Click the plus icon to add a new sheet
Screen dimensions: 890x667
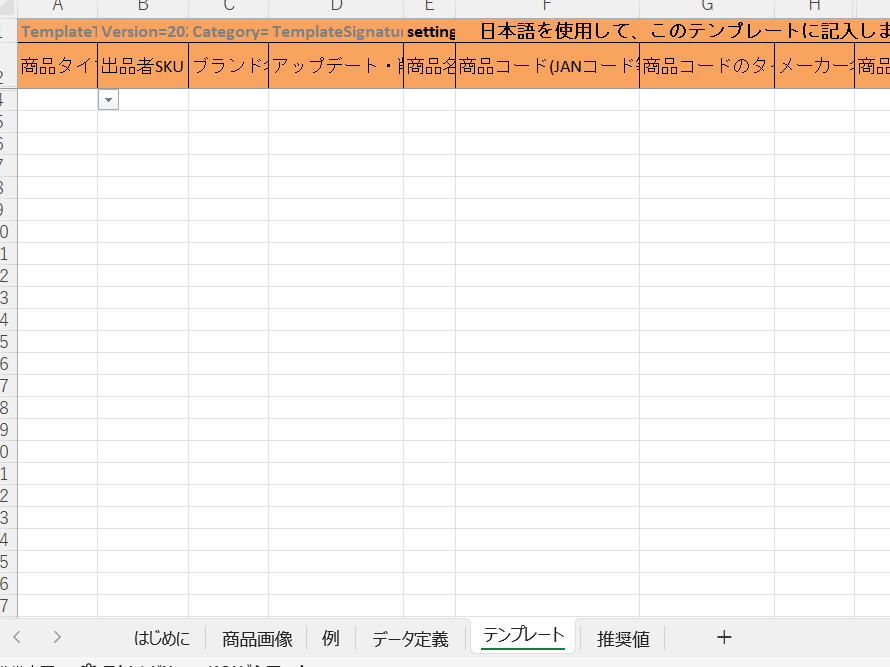[724, 637]
